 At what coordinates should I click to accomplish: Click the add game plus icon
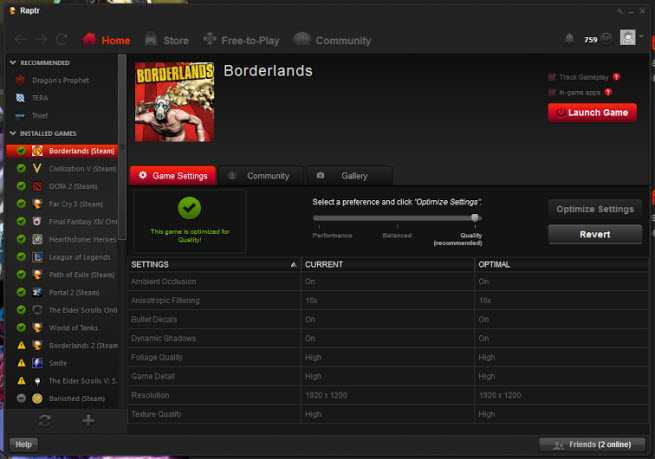click(x=88, y=420)
